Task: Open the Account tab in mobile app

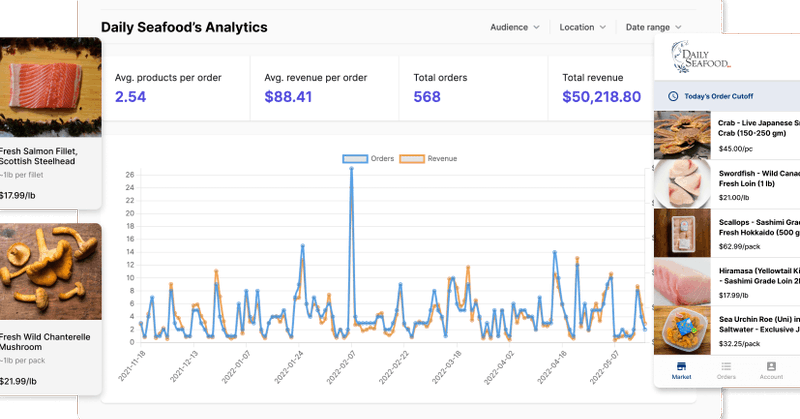Action: tap(771, 371)
